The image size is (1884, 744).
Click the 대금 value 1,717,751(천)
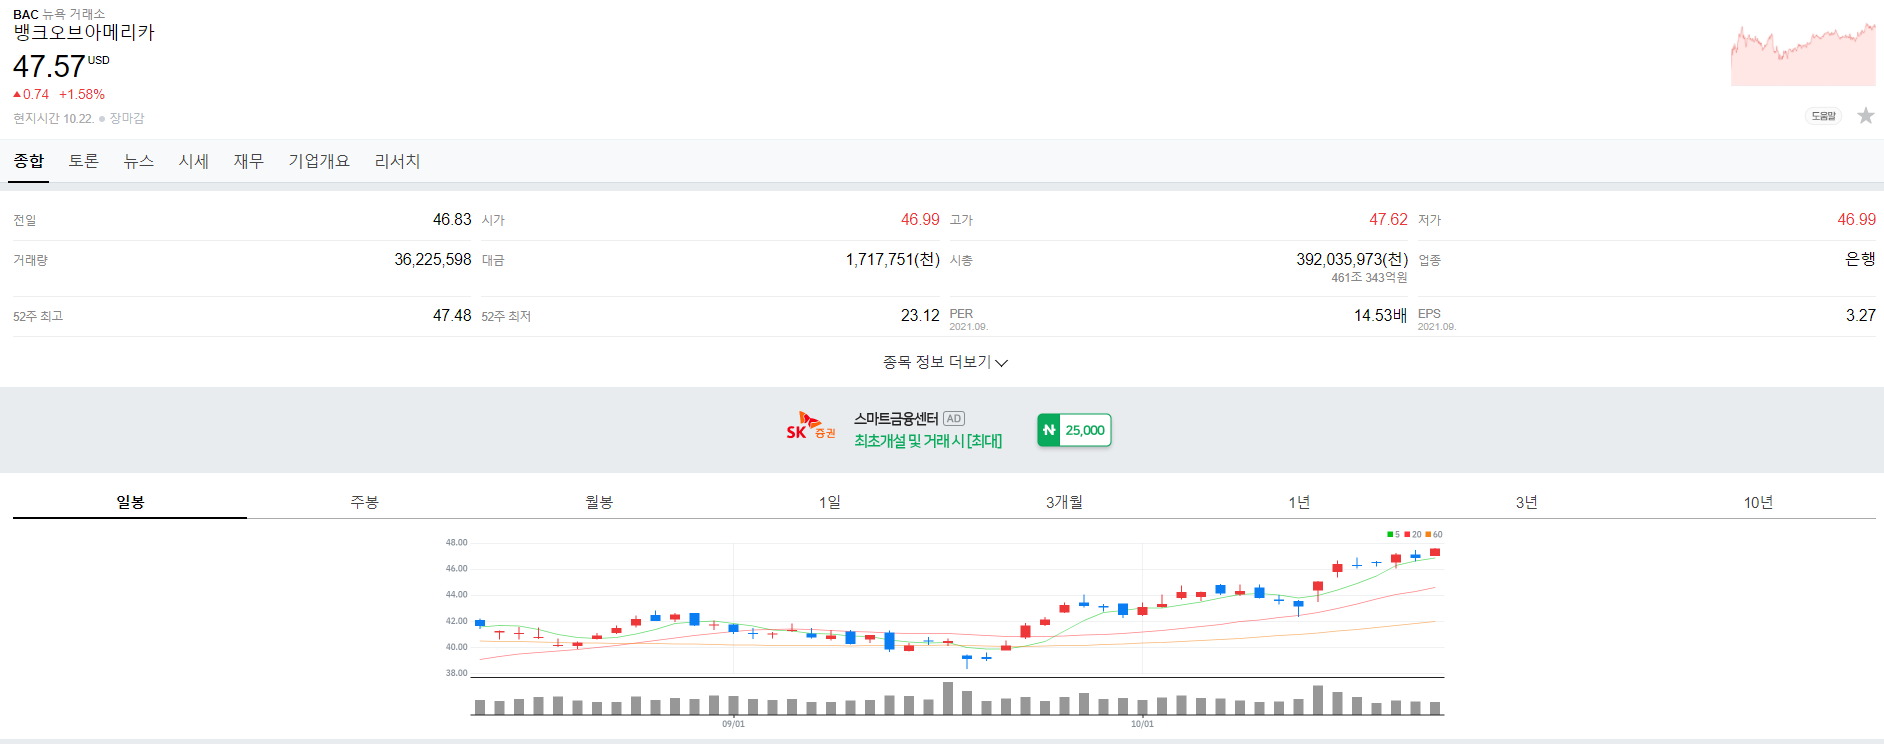point(893,259)
